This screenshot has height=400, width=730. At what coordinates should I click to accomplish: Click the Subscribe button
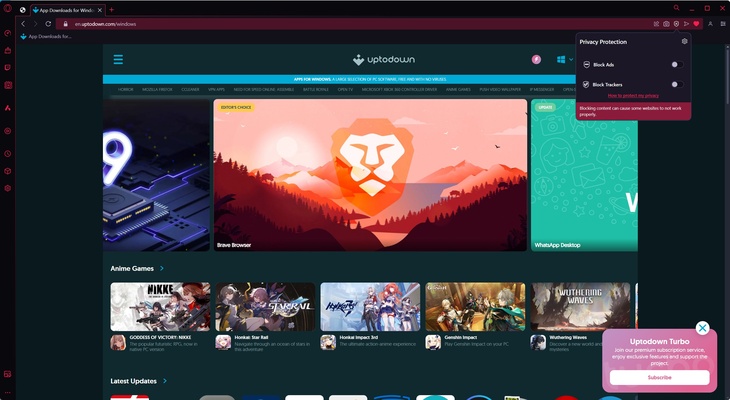[660, 378]
